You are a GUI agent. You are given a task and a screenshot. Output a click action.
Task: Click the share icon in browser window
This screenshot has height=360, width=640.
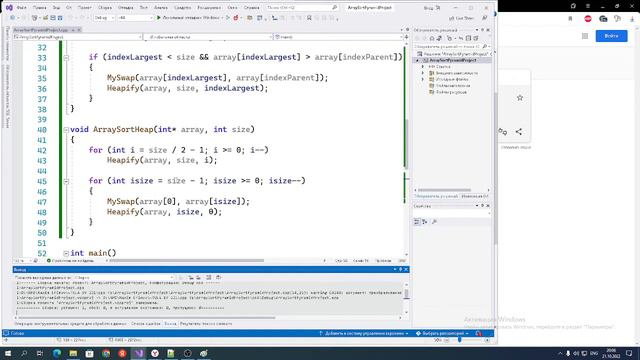519,131
